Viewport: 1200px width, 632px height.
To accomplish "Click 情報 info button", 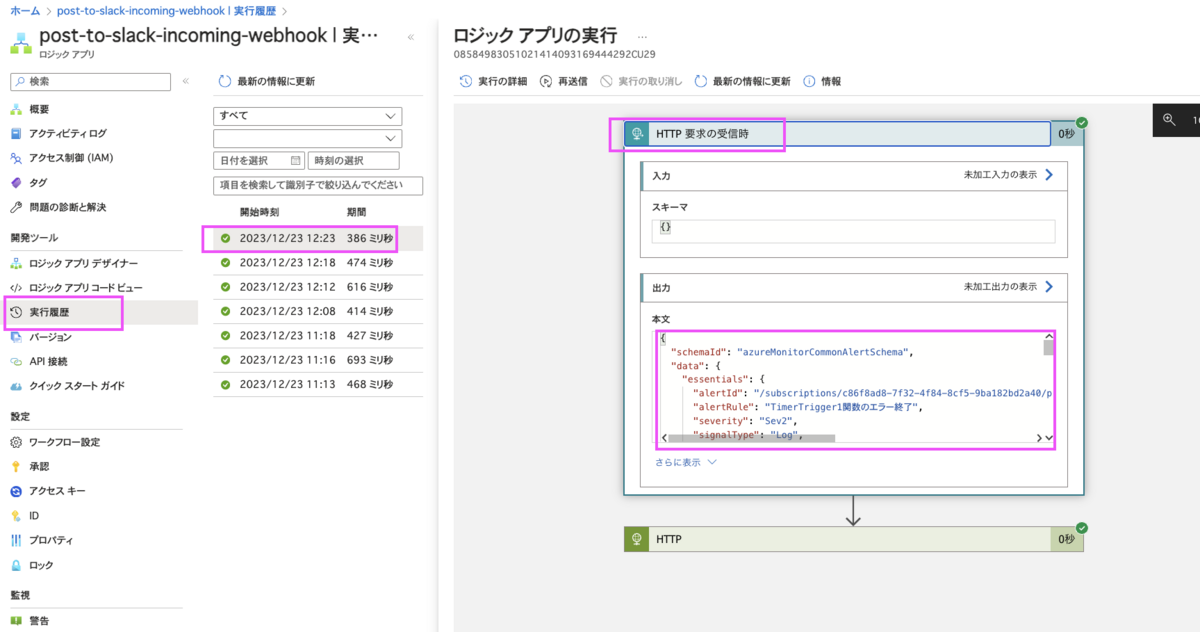I will coord(822,81).
